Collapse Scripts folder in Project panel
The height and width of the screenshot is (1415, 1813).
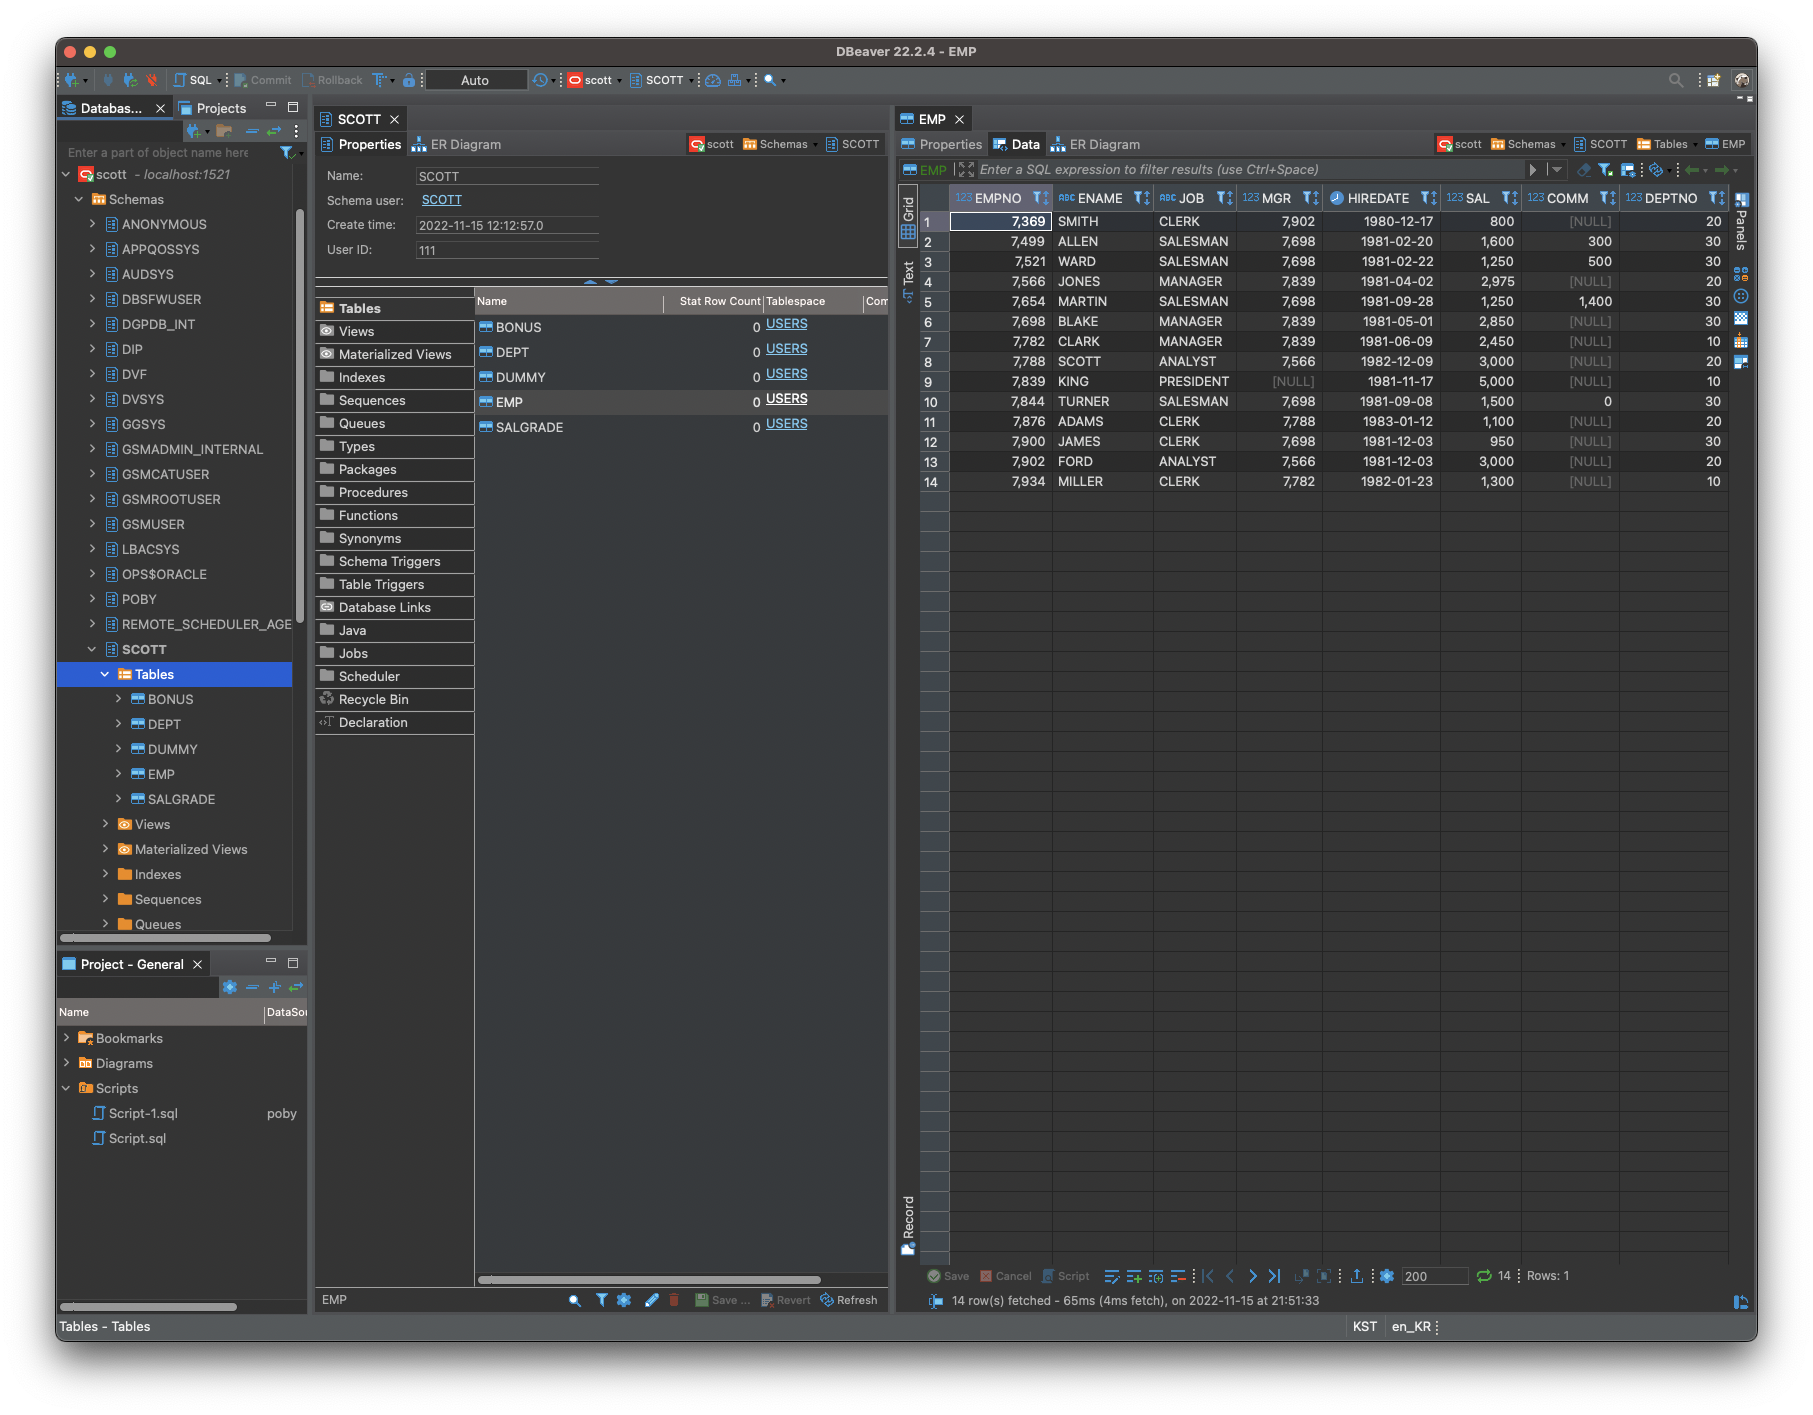(x=66, y=1088)
